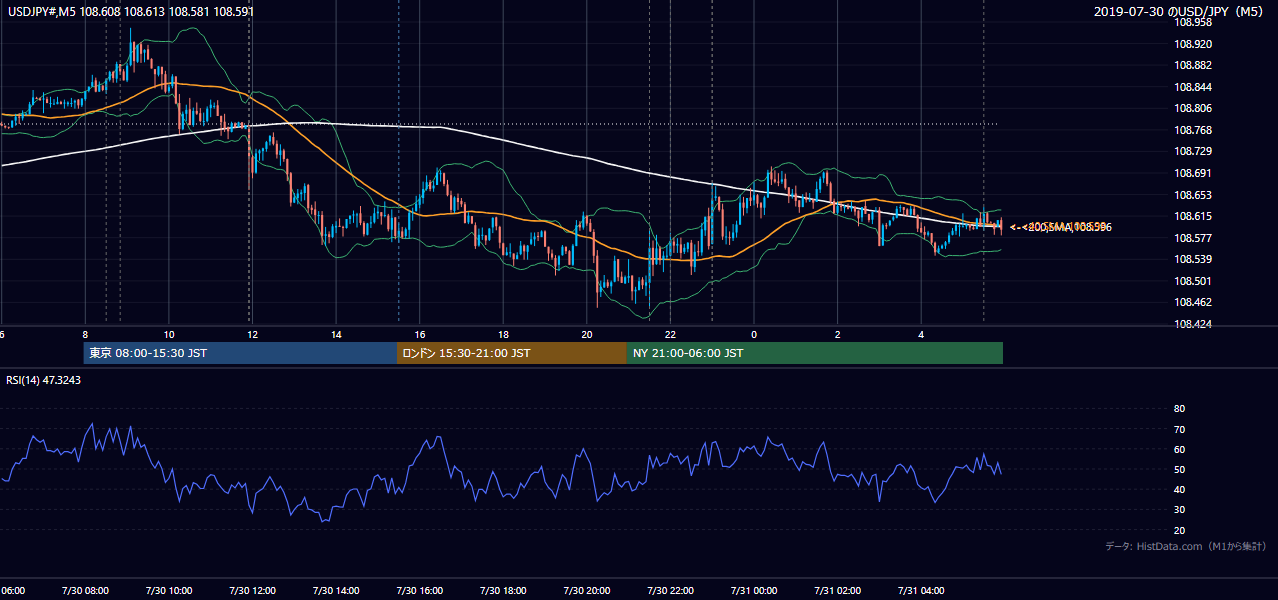
Task: Click the 108.462 price axis label
Action: (x=1193, y=302)
